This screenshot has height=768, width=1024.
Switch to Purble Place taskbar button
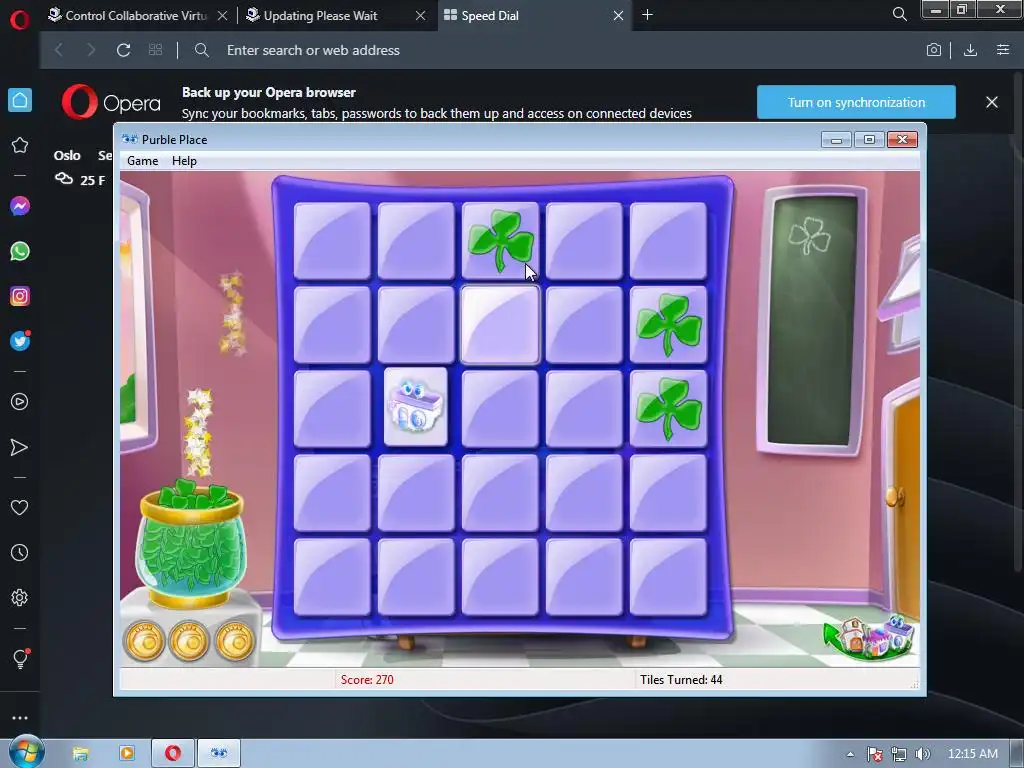pyautogui.click(x=219, y=754)
